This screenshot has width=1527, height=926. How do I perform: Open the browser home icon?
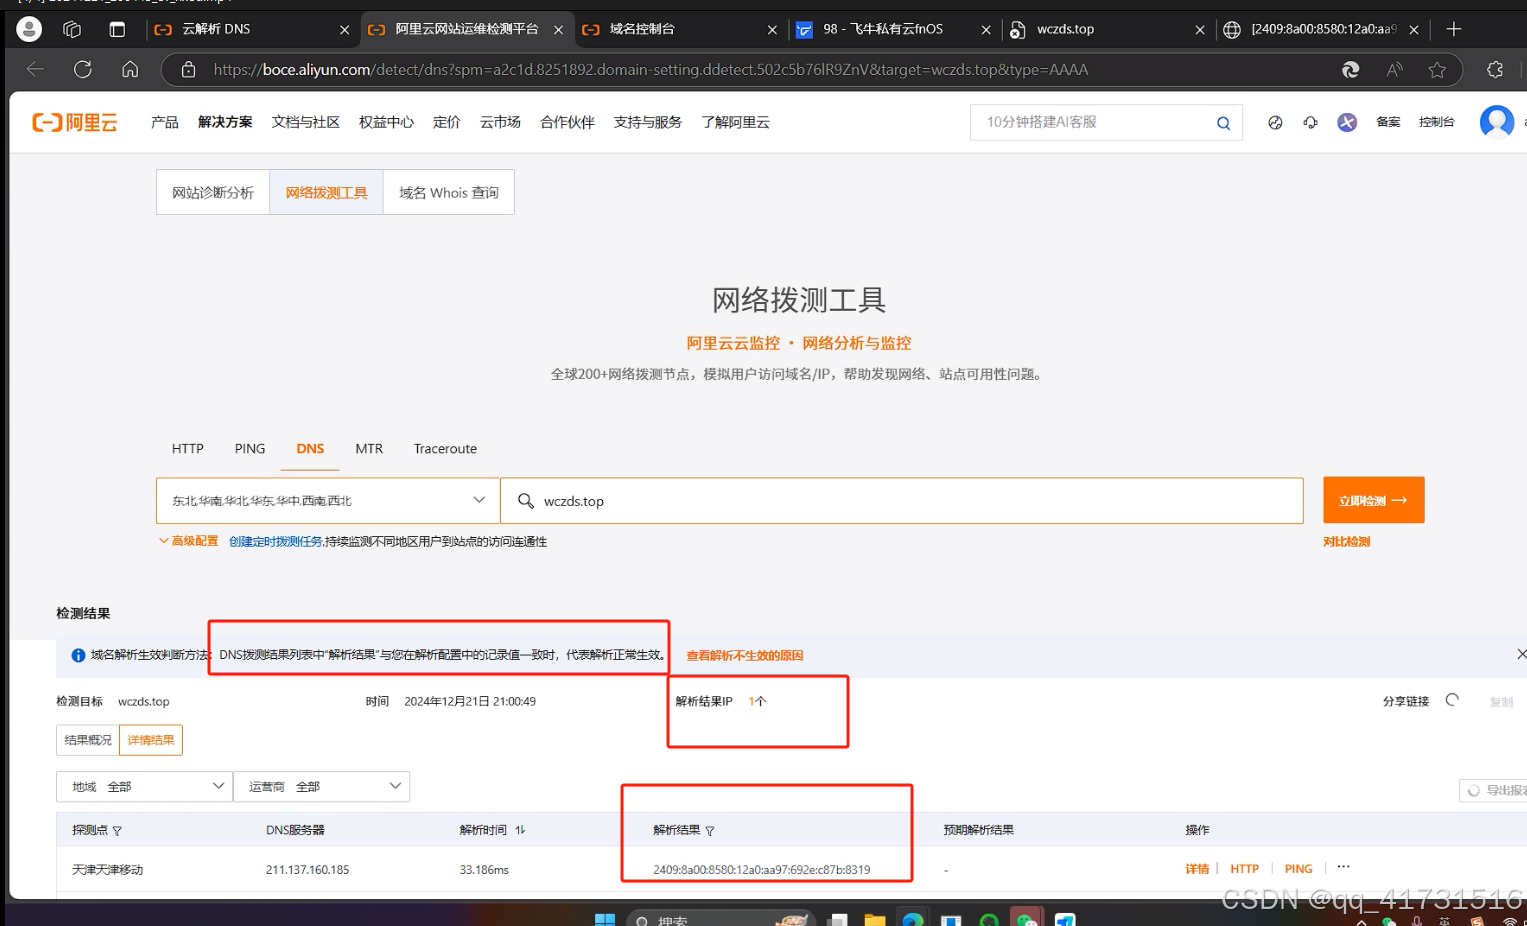point(130,69)
